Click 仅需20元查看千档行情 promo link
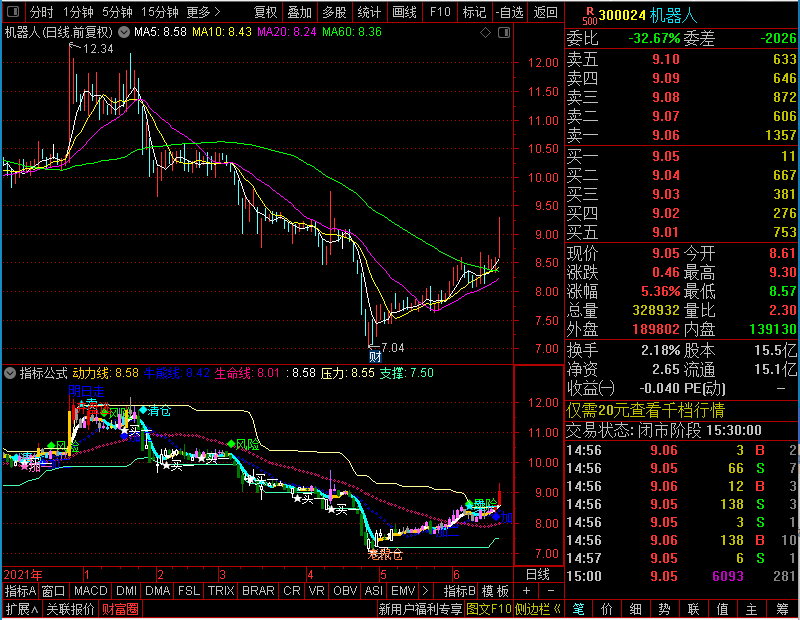The width and height of the screenshot is (800, 620). tap(645, 410)
